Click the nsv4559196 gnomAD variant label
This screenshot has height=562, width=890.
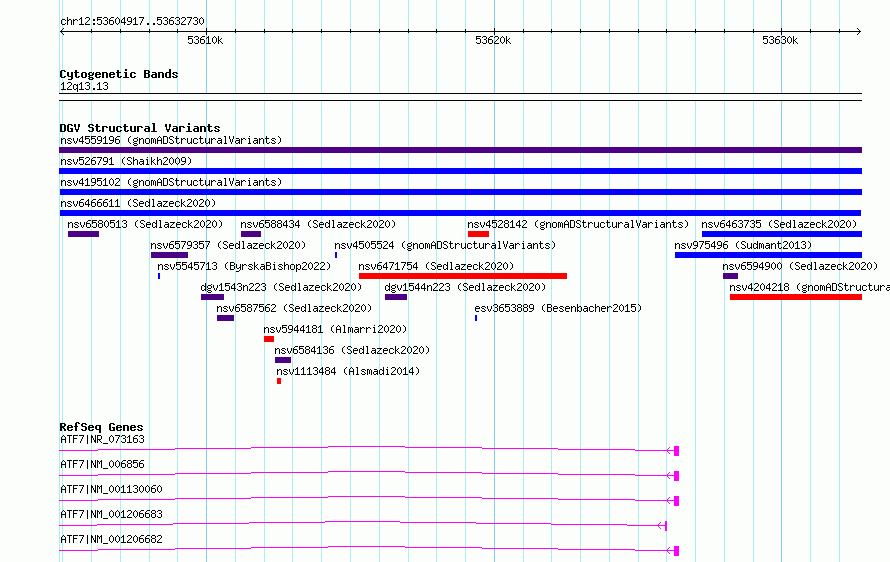[171, 140]
